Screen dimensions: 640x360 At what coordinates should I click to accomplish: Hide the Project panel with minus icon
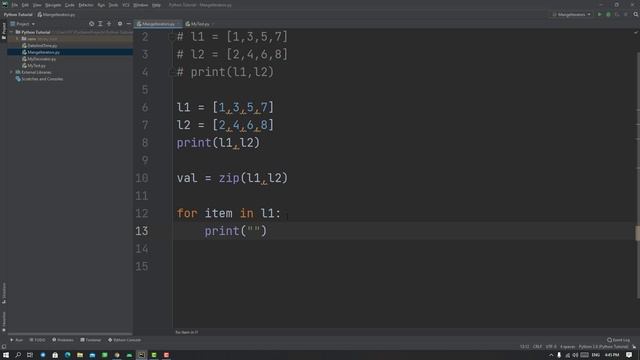tap(128, 24)
